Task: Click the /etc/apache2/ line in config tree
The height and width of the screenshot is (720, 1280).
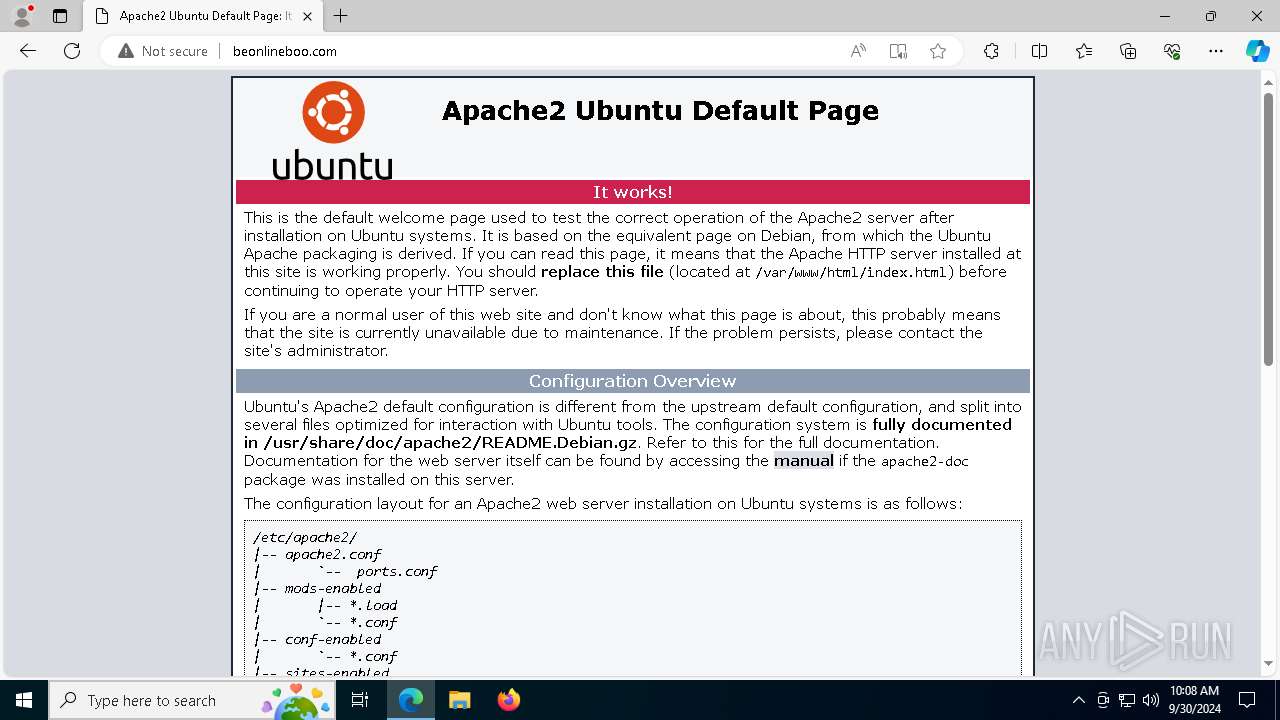Action: 305,537
